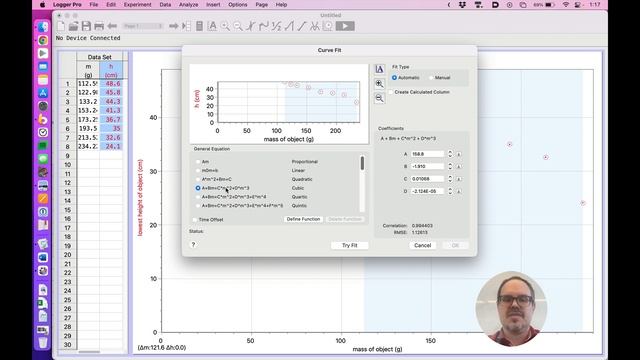Screen dimensions: 640x360
Task: Open the Edit menu
Action: click(111, 5)
